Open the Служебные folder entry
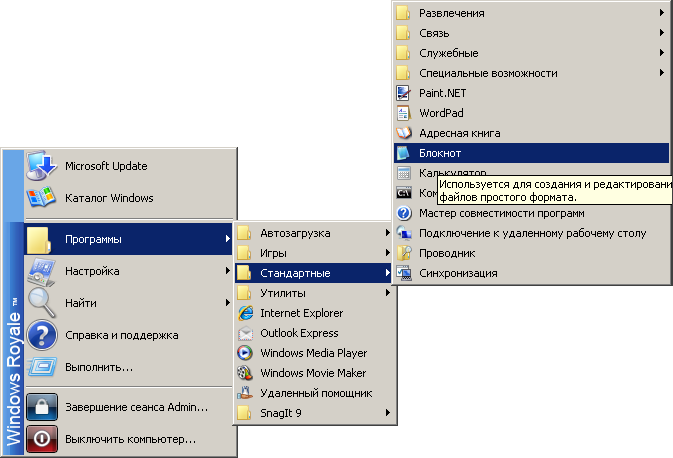This screenshot has height=458, width=673. pyautogui.click(x=531, y=53)
